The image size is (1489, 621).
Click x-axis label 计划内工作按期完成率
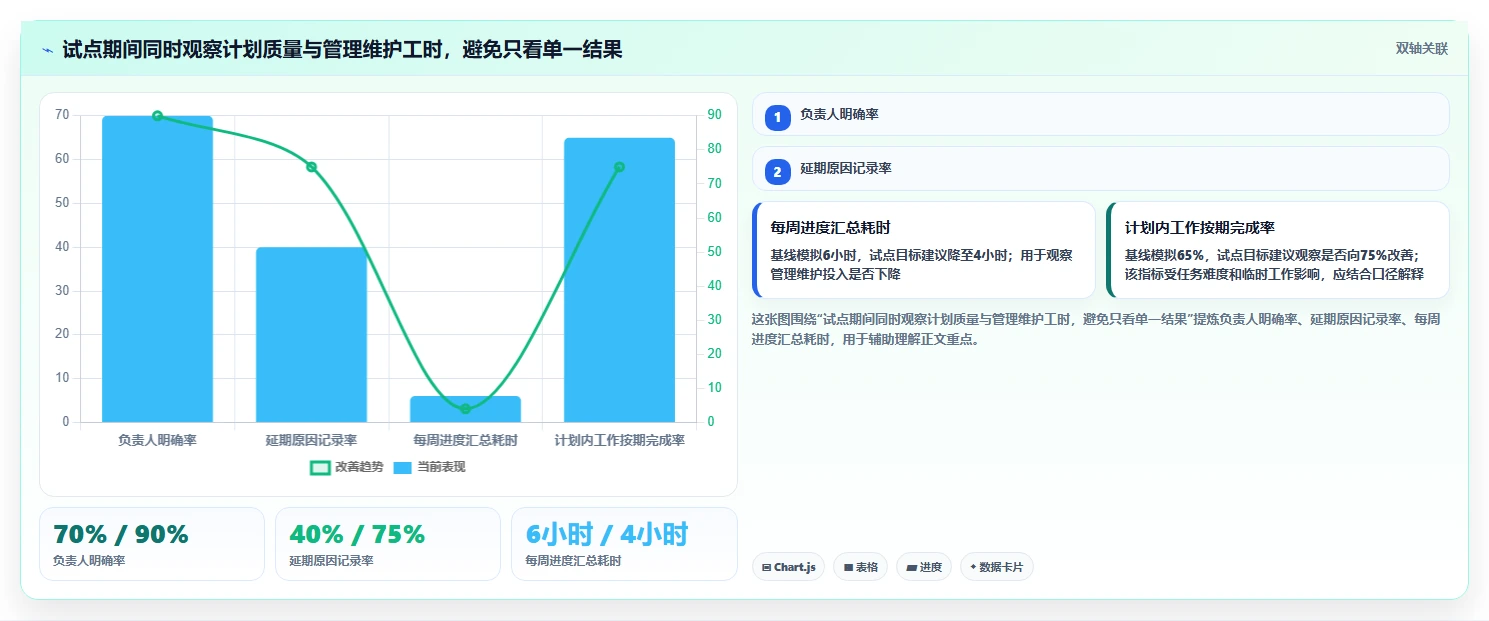(x=619, y=440)
